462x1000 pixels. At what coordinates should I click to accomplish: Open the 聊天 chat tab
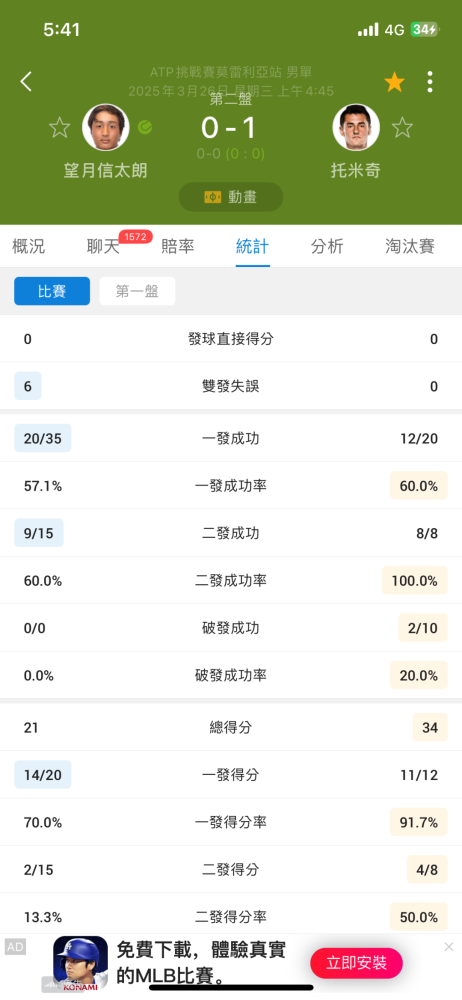point(103,246)
